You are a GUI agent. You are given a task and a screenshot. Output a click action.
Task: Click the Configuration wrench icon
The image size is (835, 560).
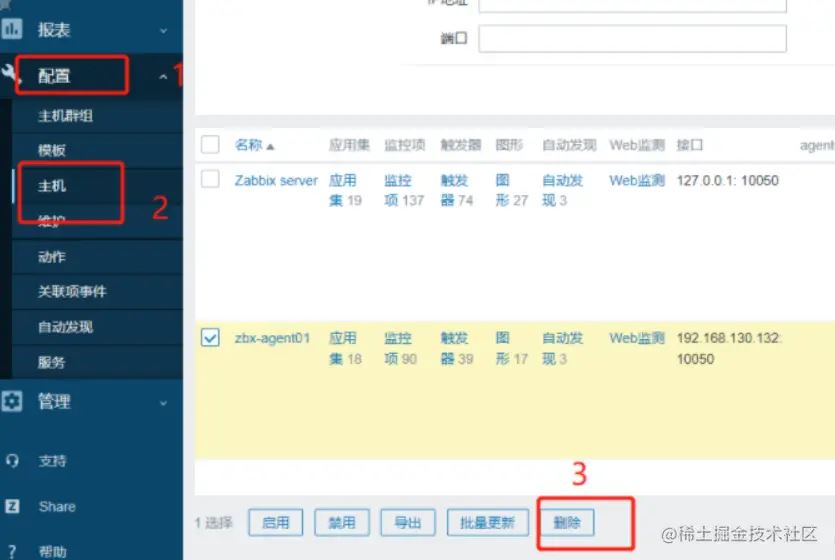[10, 75]
